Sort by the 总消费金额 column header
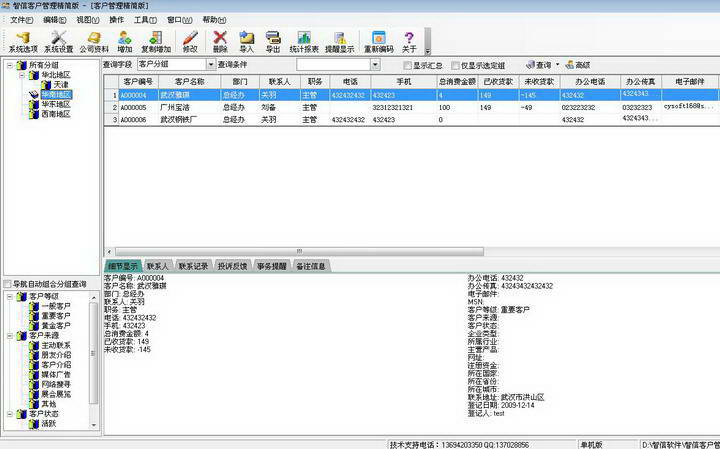Screen dimensions: 720x449 457,82
